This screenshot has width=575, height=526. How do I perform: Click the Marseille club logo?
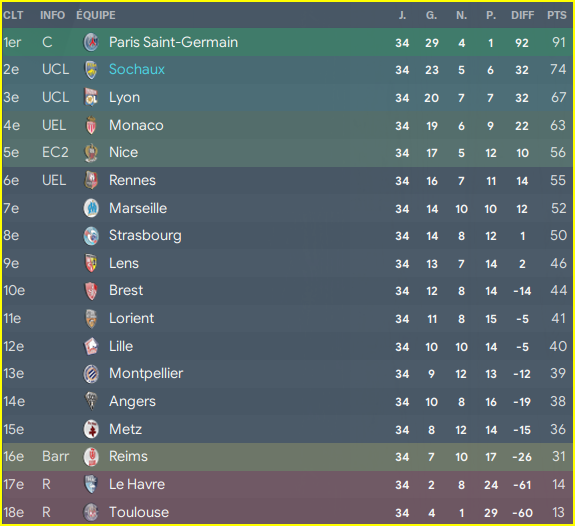tap(91, 208)
